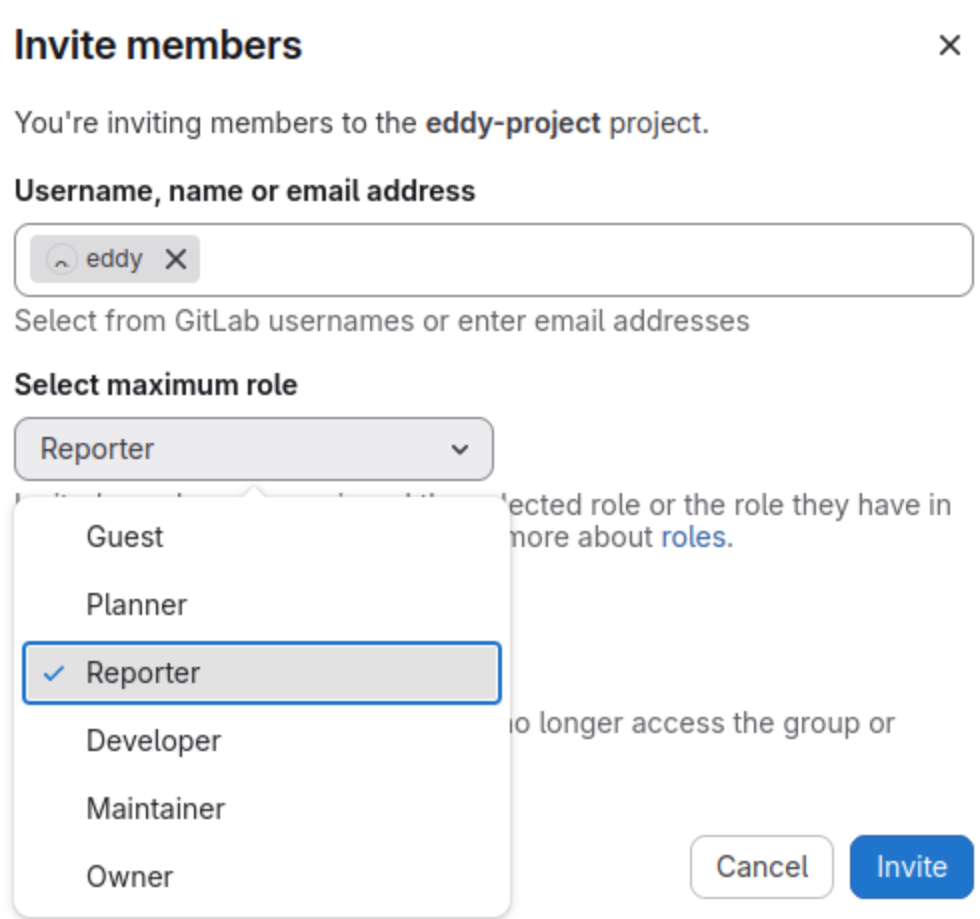
Task: Choose the Maintainer role option
Action: 262,809
